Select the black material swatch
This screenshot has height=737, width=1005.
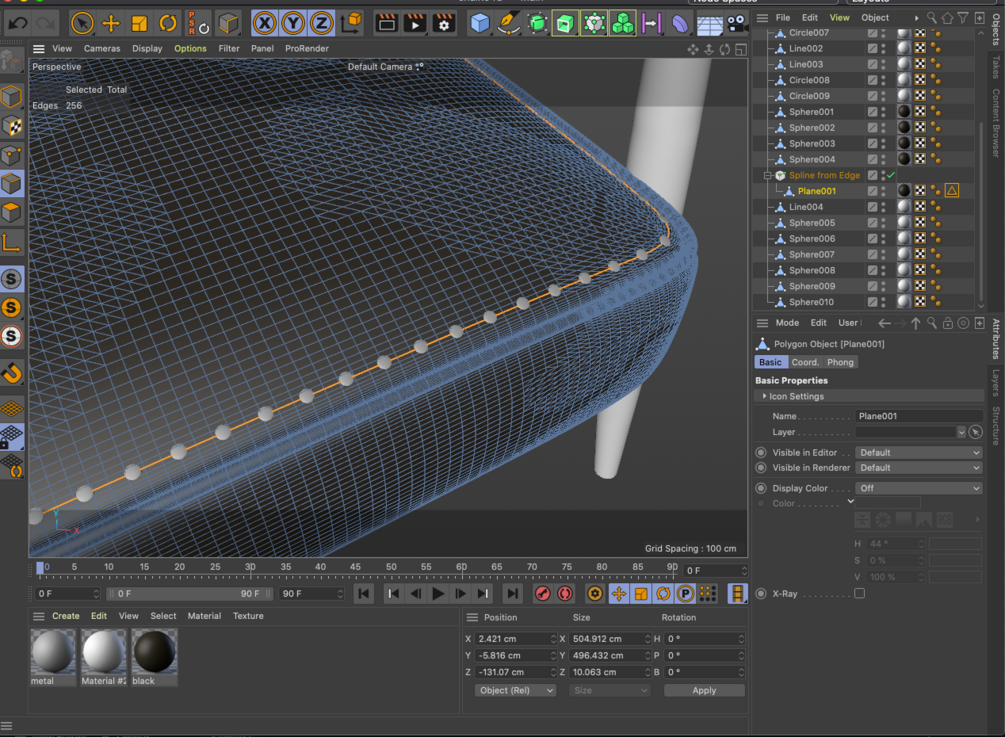pyautogui.click(x=154, y=652)
